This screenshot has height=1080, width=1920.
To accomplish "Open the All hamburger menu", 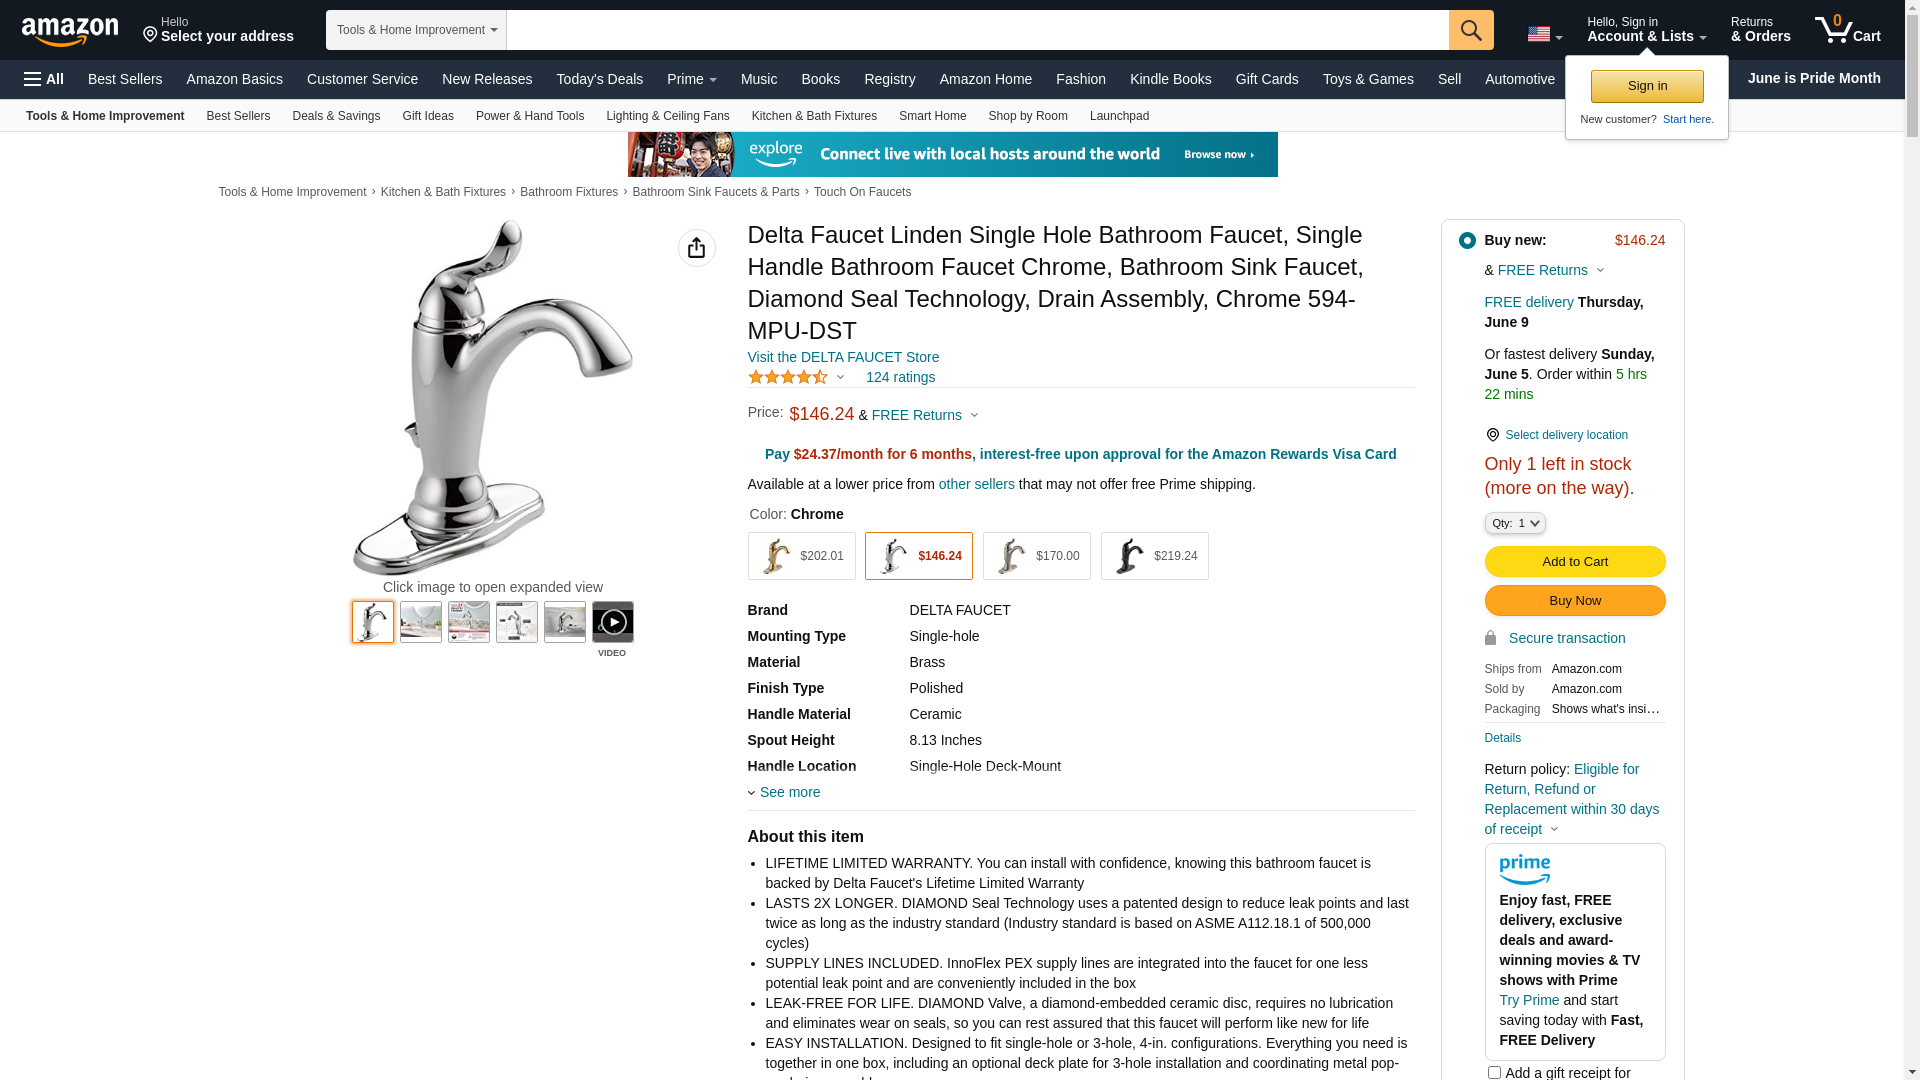I will pyautogui.click(x=44, y=79).
